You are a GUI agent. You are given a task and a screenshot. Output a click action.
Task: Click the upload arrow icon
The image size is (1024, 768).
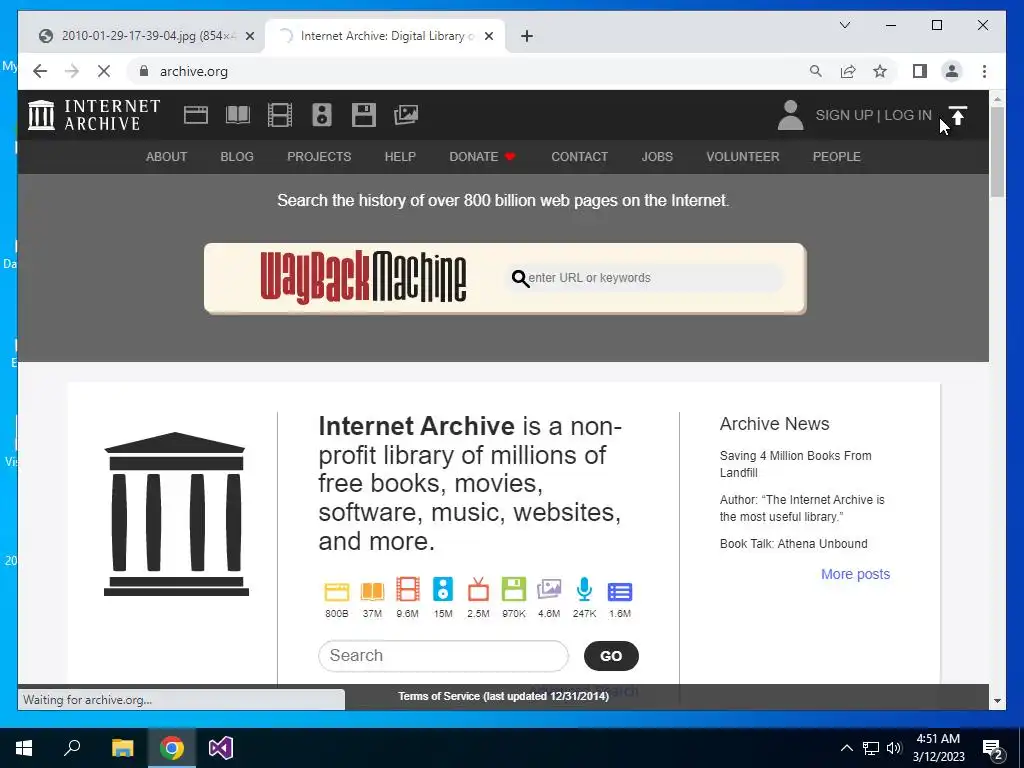click(x=957, y=116)
